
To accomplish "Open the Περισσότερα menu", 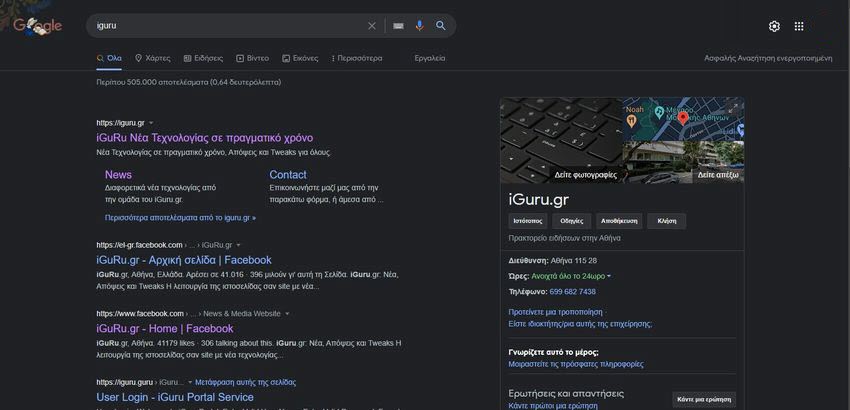I will pos(357,58).
